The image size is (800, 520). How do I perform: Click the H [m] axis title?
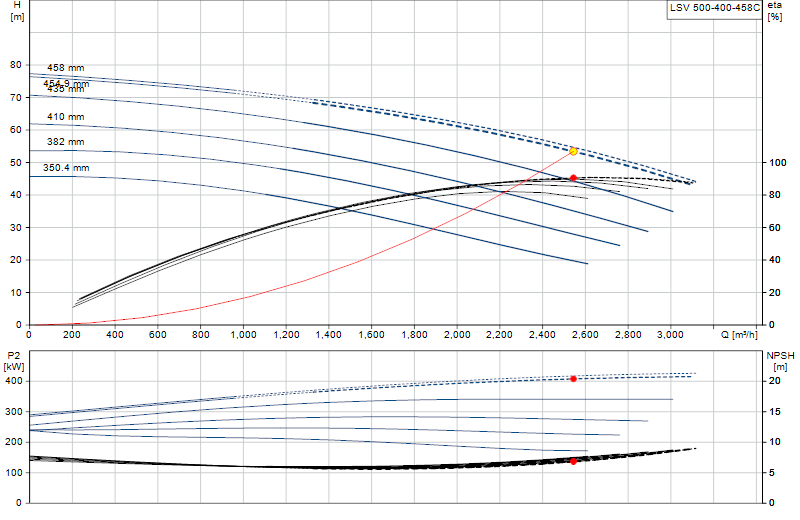17,11
